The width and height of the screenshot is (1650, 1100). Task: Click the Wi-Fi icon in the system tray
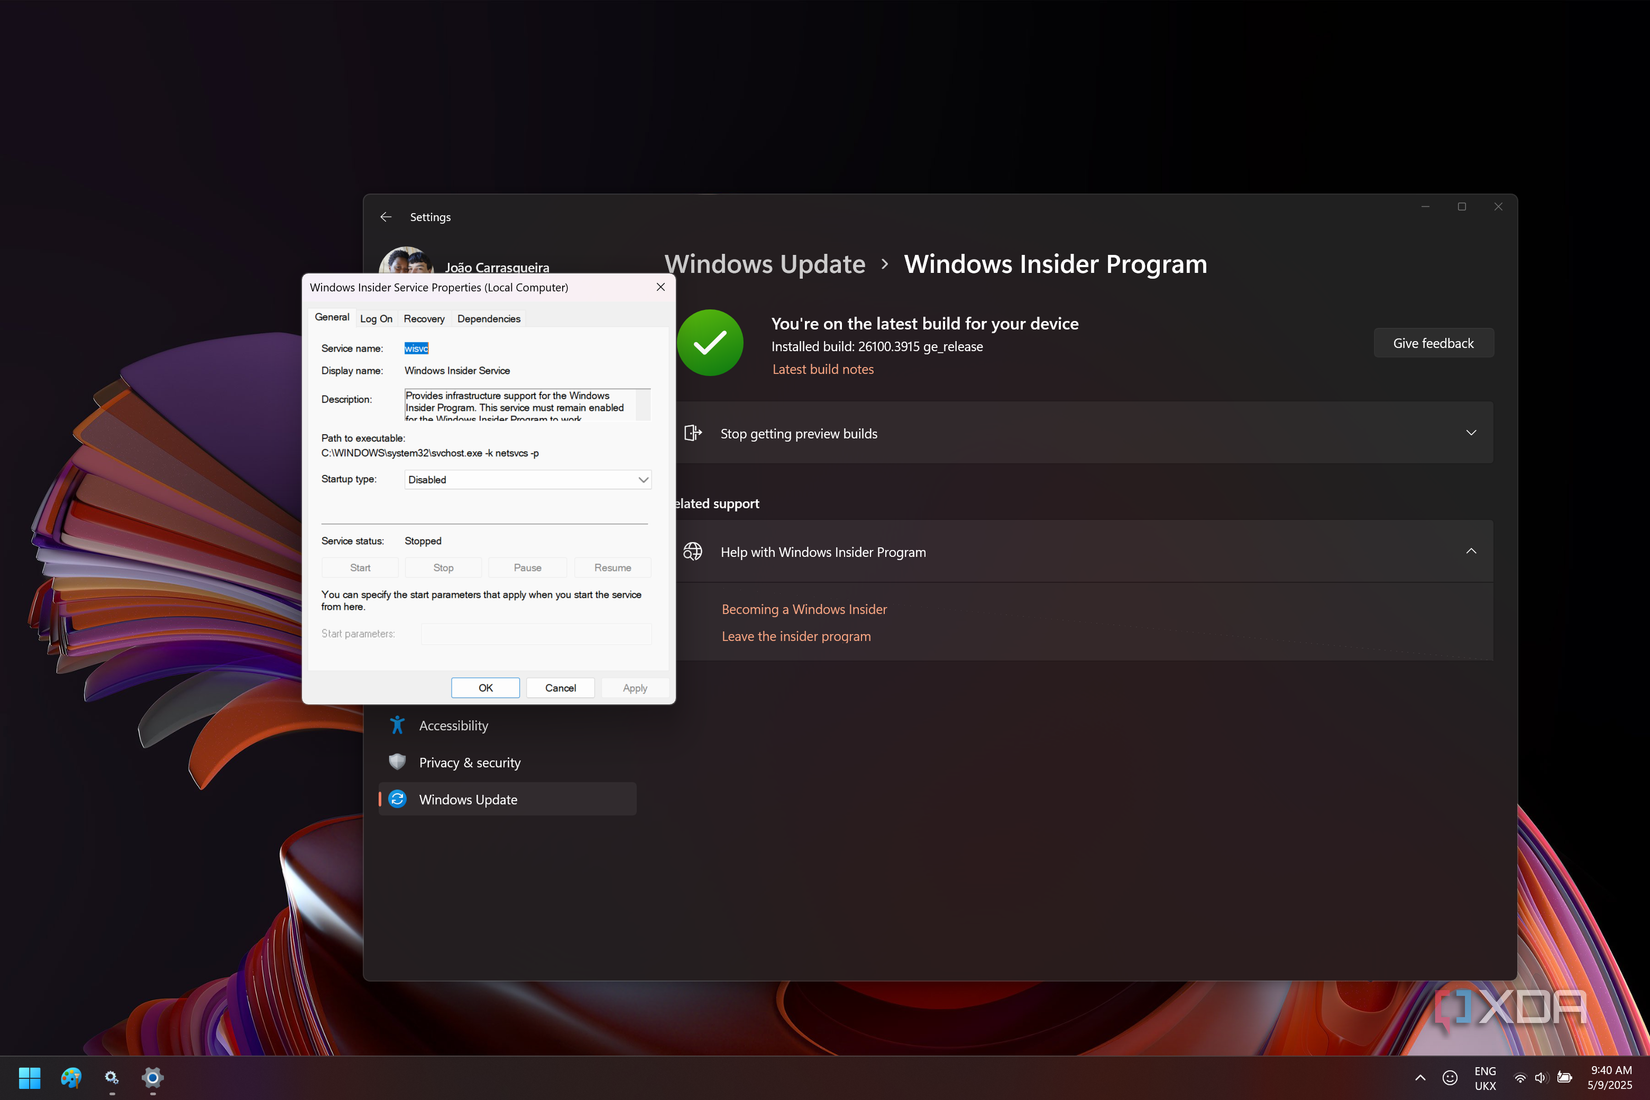(x=1520, y=1078)
